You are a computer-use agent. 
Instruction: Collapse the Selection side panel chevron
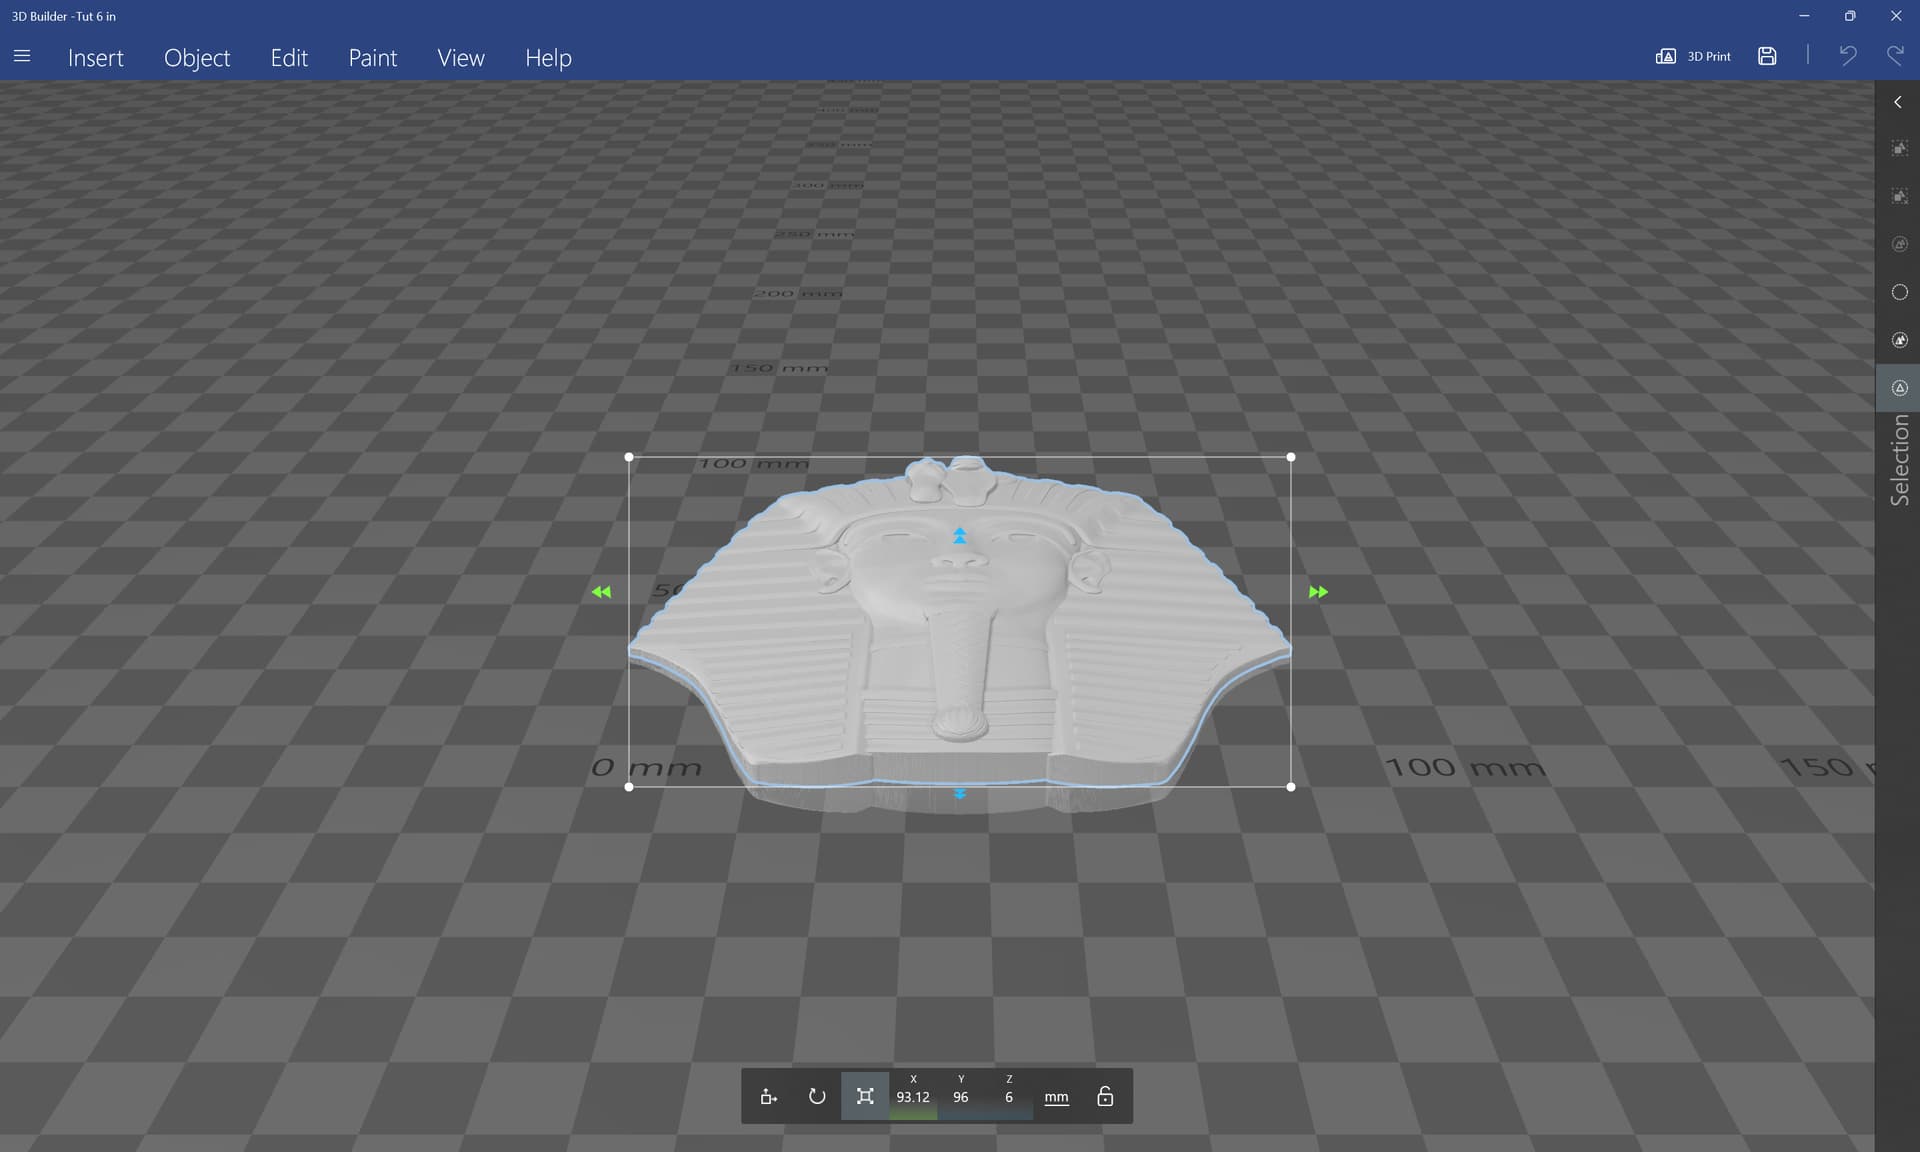click(1898, 102)
